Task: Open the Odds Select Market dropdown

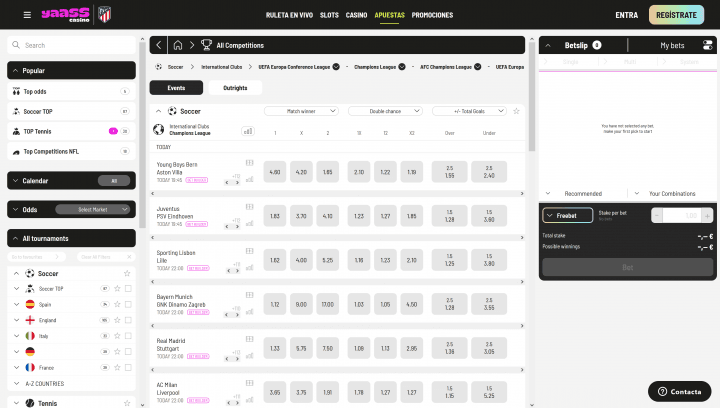Action: (x=93, y=209)
